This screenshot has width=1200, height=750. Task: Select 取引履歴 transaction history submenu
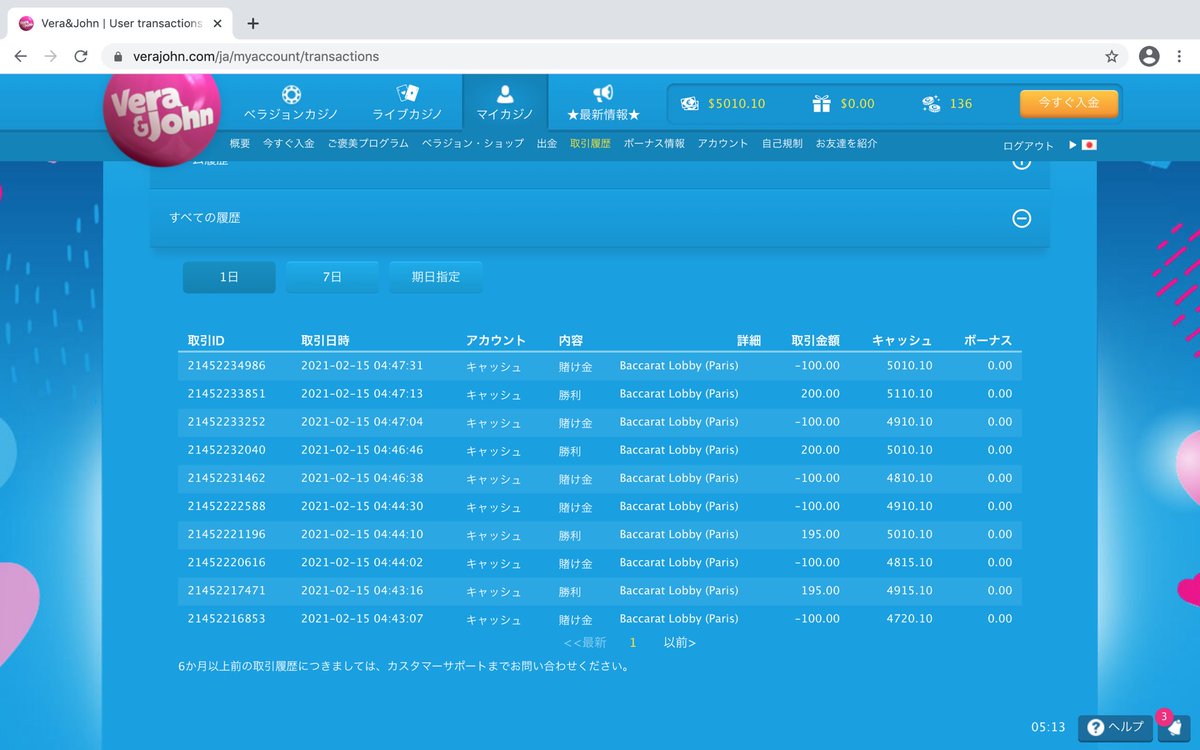click(590, 144)
